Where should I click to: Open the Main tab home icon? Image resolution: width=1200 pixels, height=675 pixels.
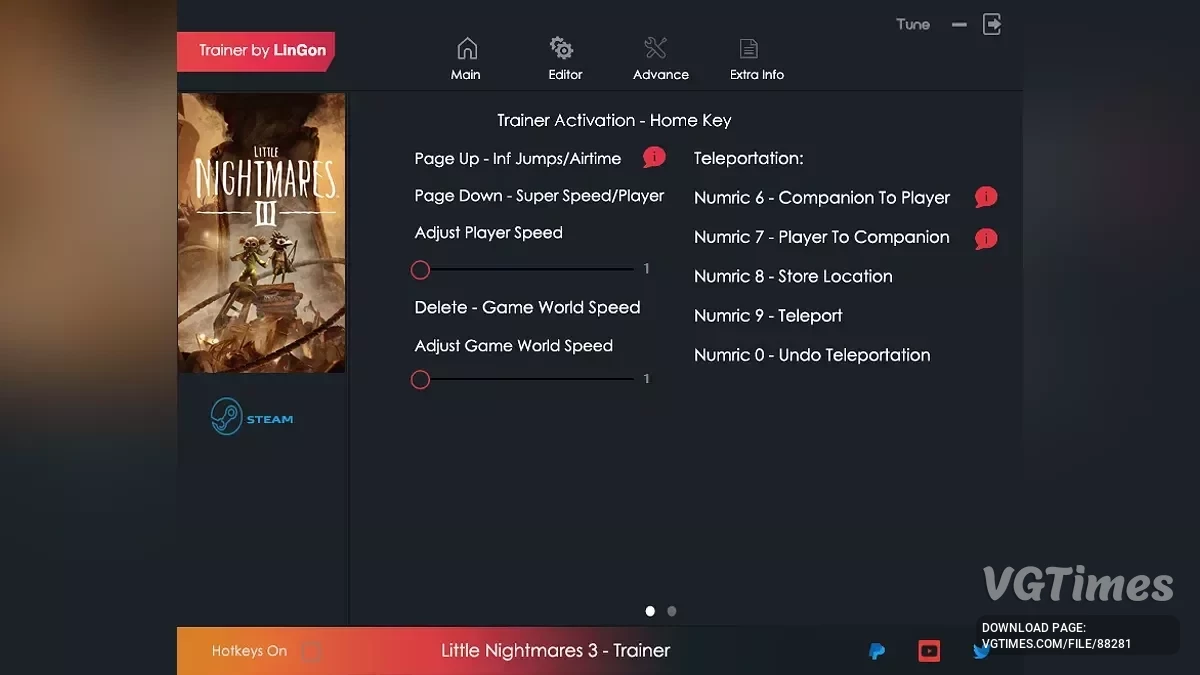(466, 49)
